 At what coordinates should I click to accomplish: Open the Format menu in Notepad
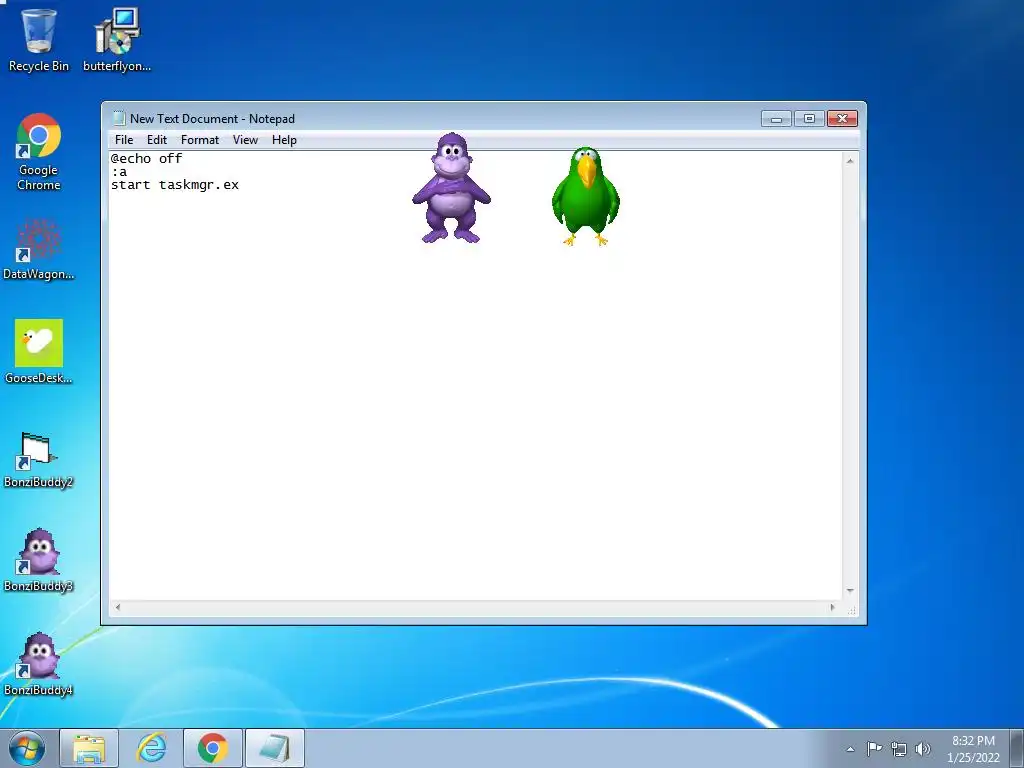[200, 140]
